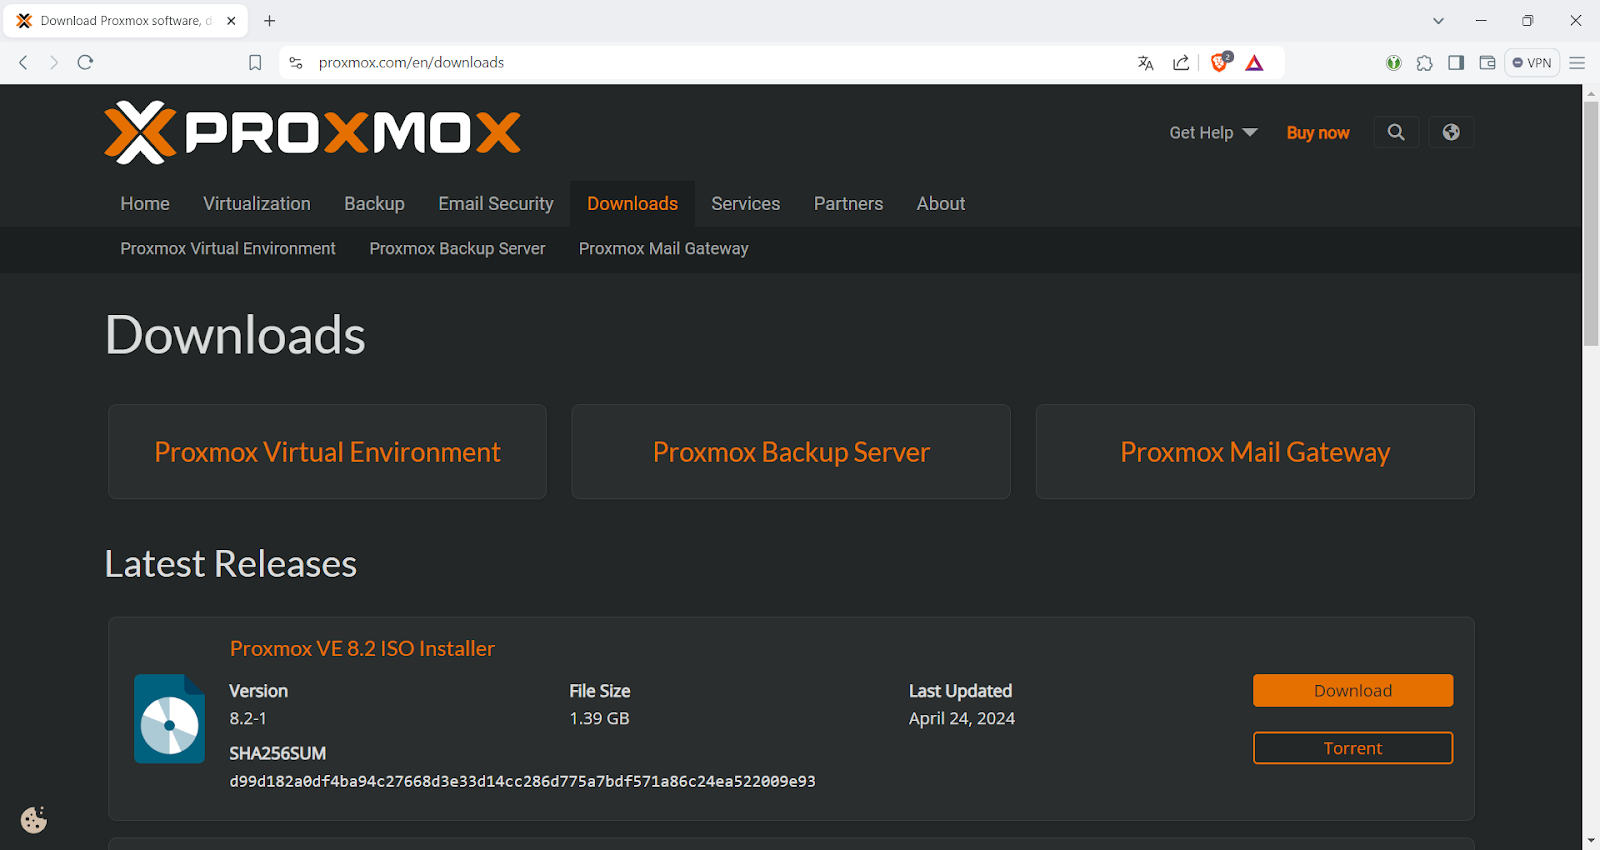Open a new browser tab
Image resolution: width=1600 pixels, height=850 pixels.
click(270, 20)
